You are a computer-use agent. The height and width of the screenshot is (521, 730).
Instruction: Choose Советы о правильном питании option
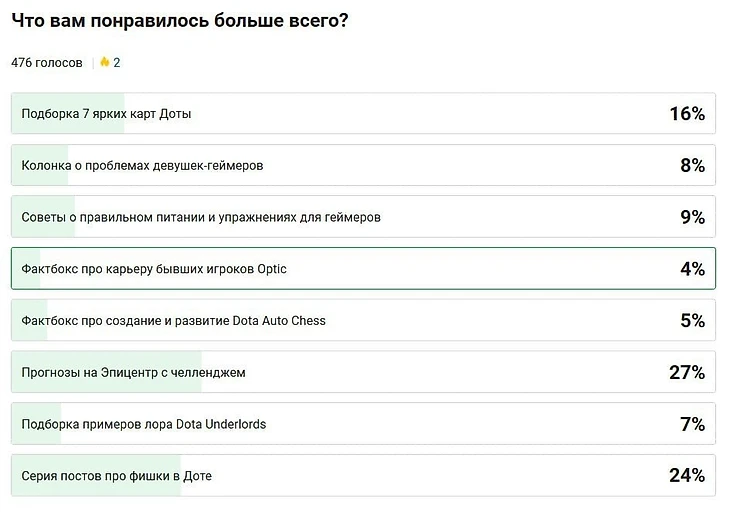pos(201,217)
